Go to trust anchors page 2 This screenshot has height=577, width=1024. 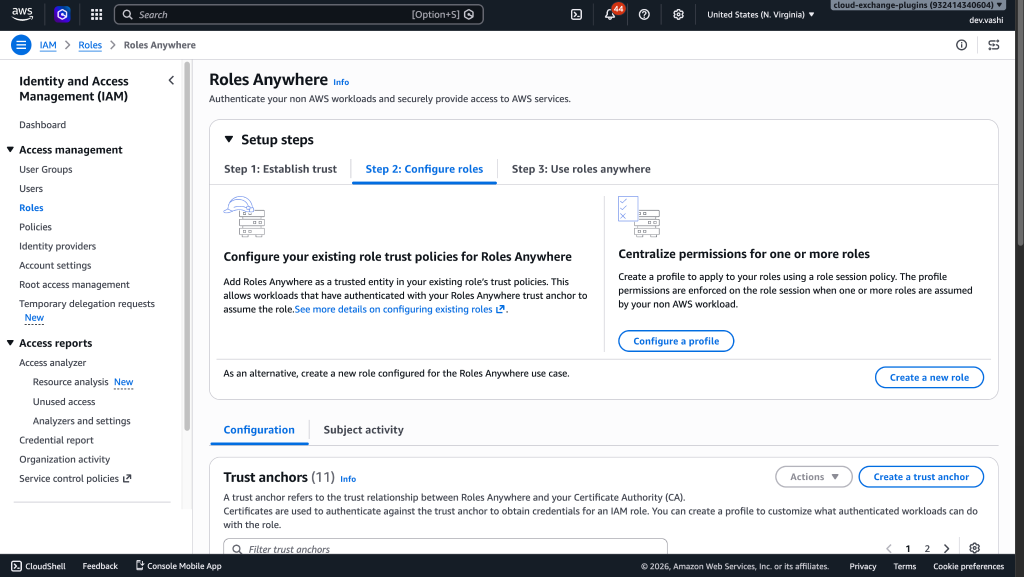(x=927, y=548)
